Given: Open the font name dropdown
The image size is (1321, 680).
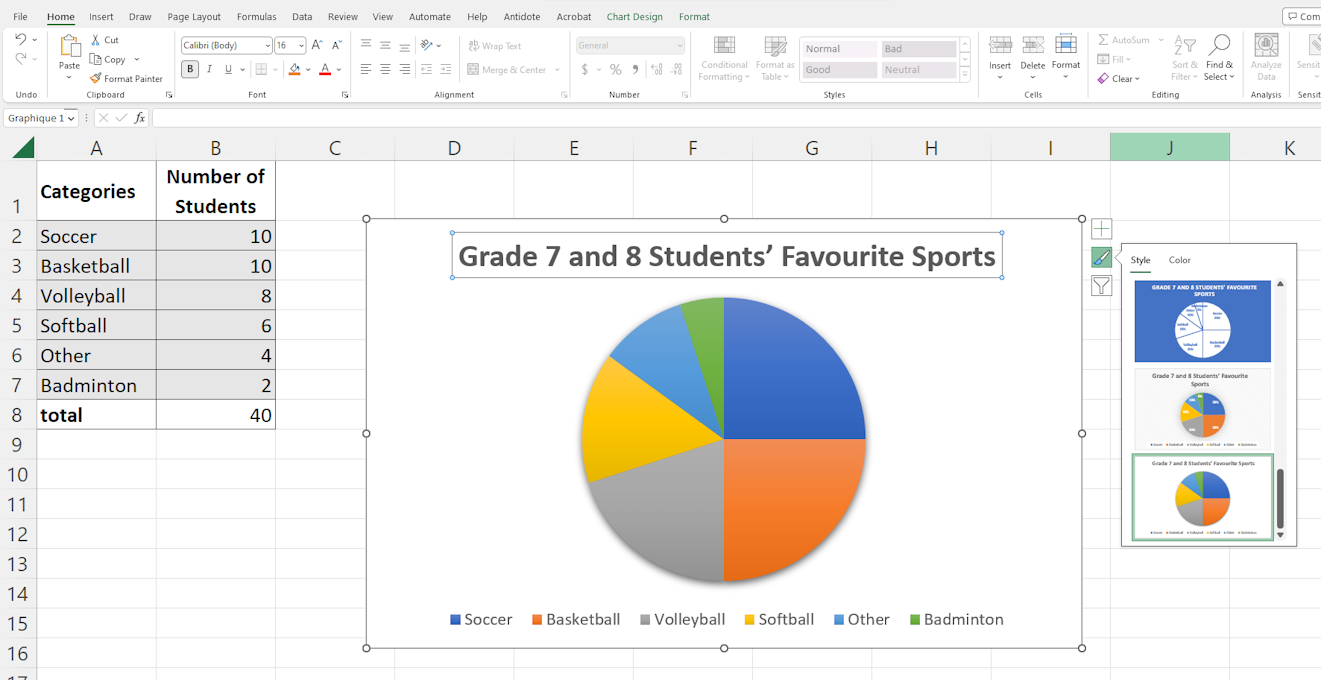Looking at the screenshot, I should pos(267,46).
